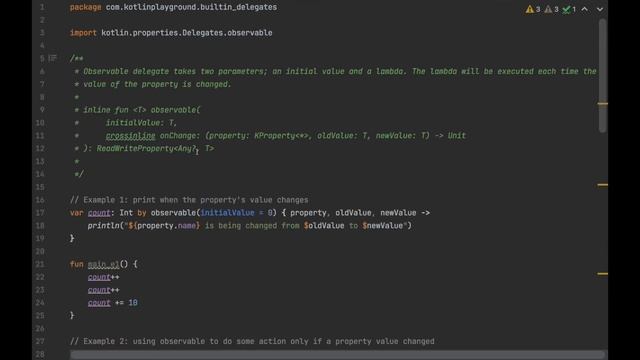Click the yellow warnings indicator showing 3
Screen dimensions: 640x360
pyautogui.click(x=533, y=9)
